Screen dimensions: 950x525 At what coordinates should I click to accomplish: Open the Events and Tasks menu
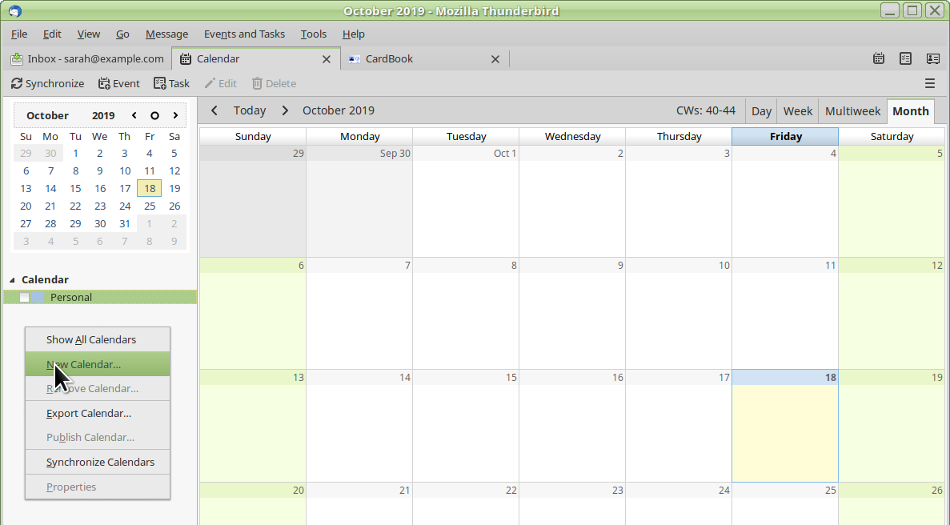coord(244,34)
